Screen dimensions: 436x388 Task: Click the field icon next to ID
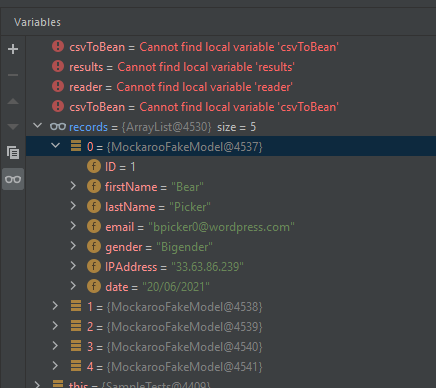click(94, 166)
